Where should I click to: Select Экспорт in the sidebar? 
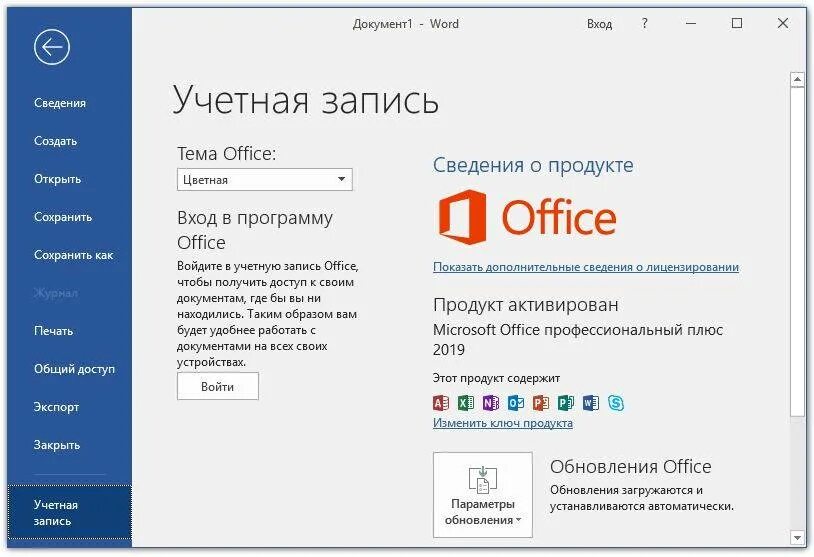(56, 407)
